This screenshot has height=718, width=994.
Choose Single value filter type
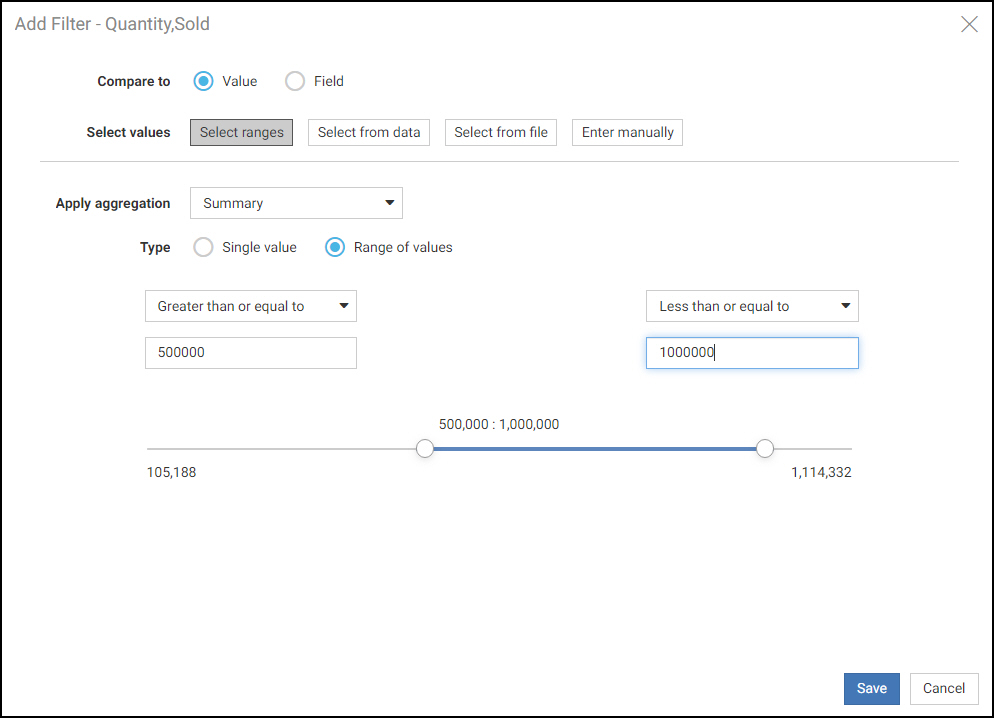click(203, 247)
